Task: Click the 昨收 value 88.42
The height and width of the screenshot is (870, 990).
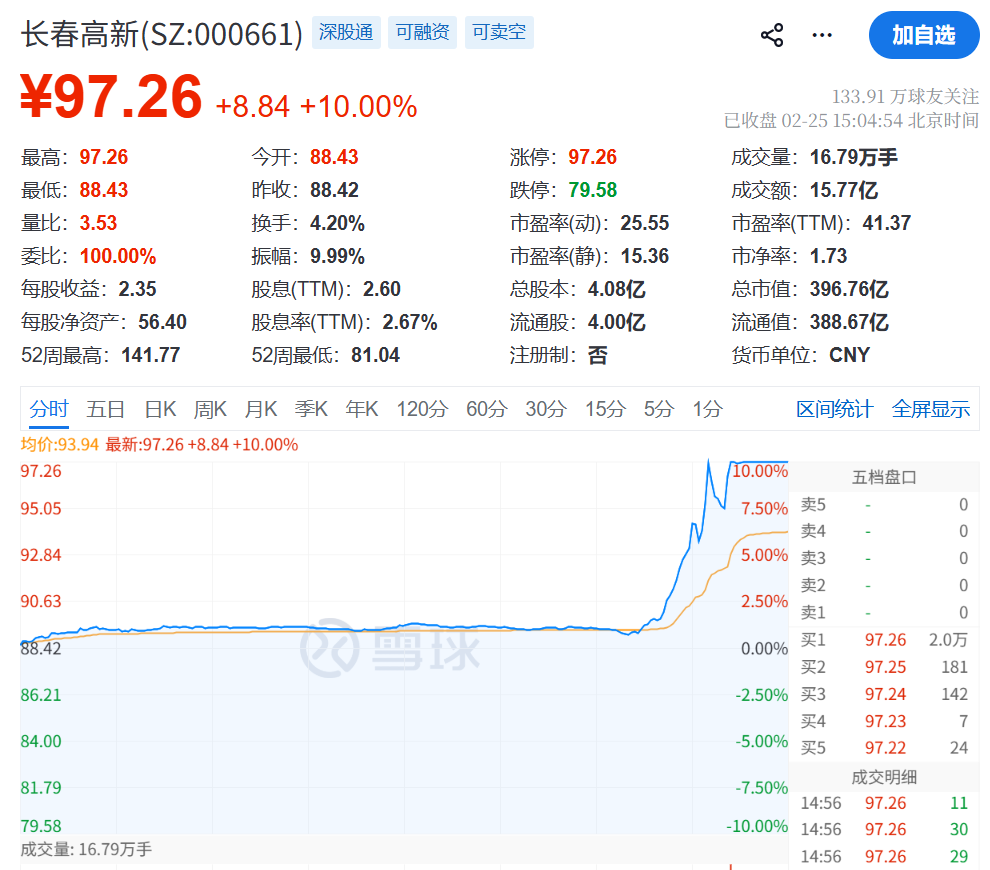Action: [x=334, y=190]
